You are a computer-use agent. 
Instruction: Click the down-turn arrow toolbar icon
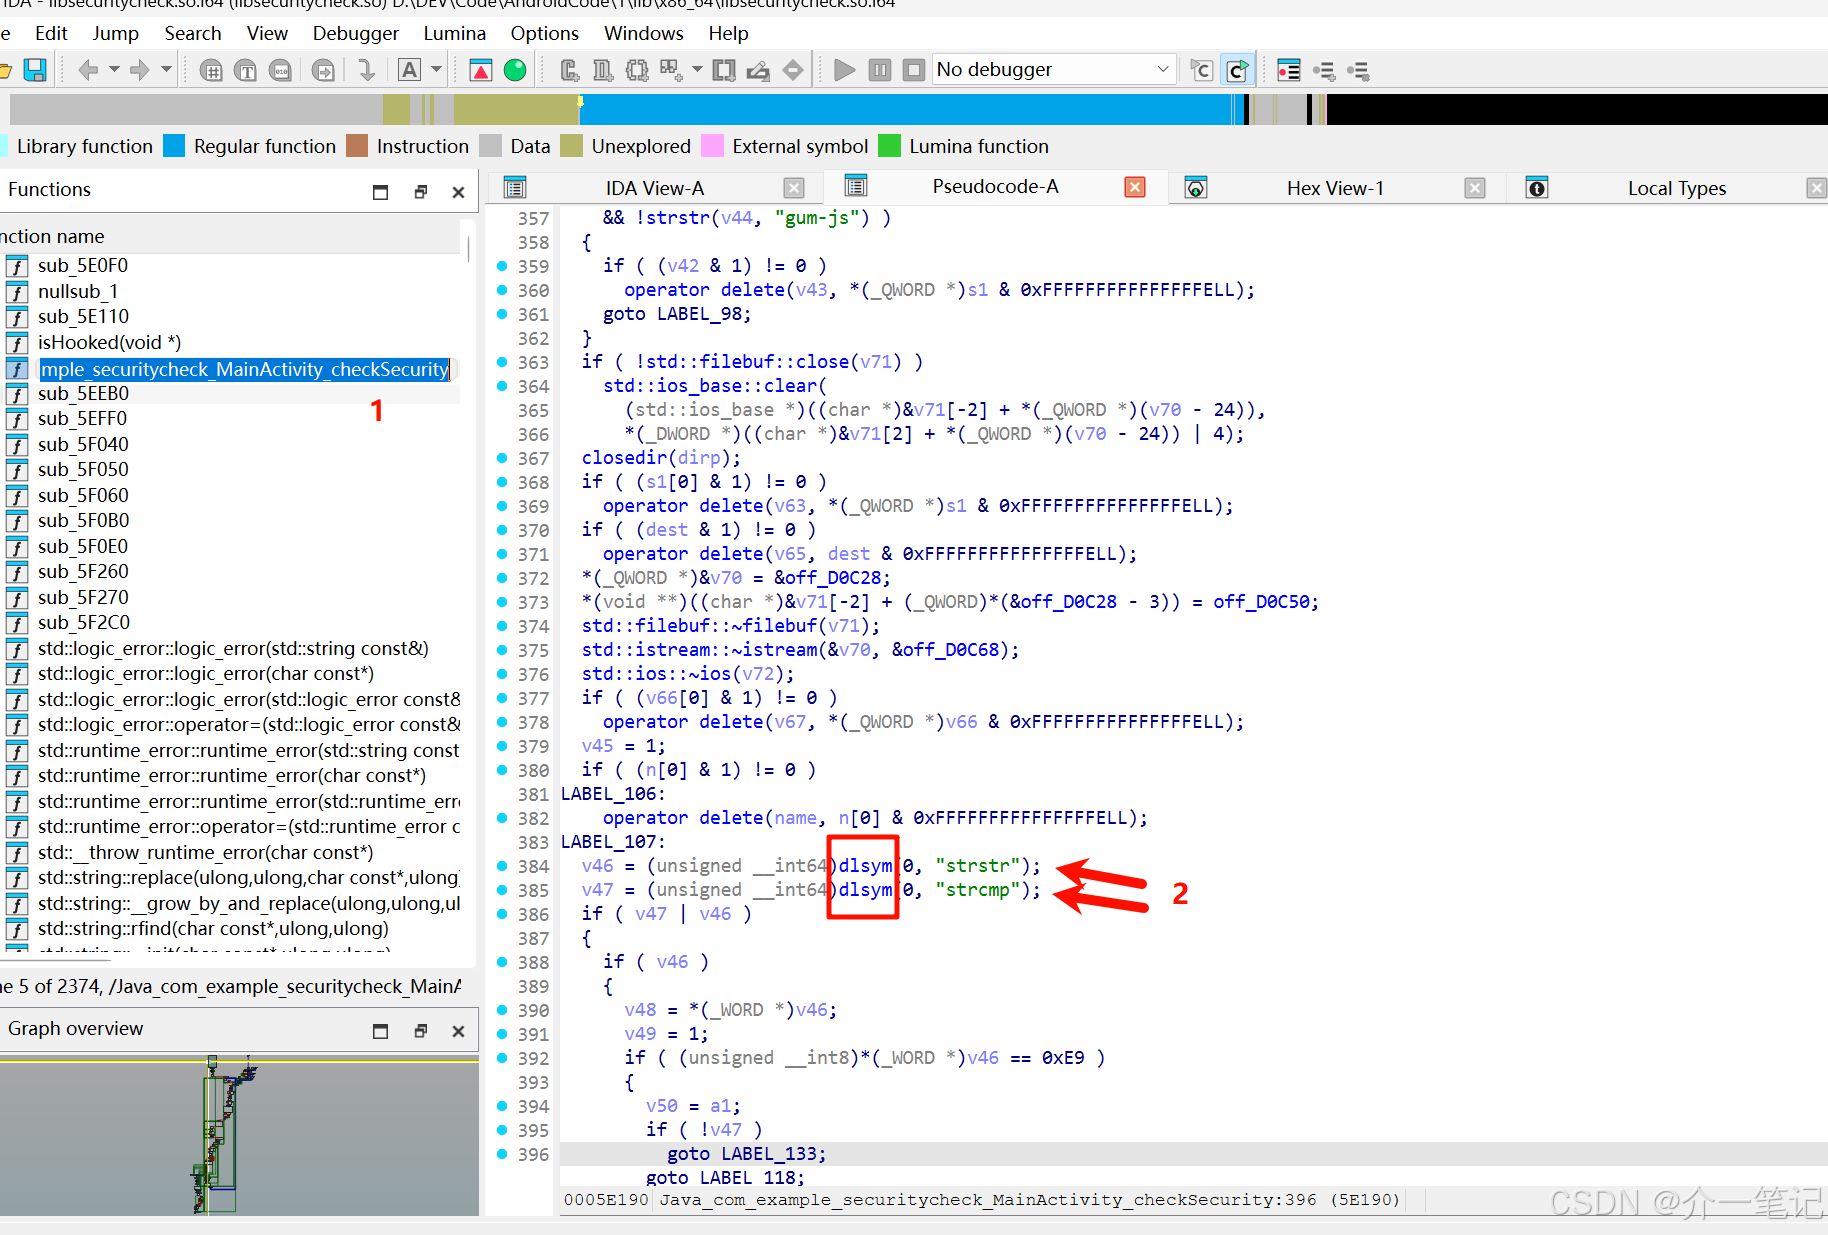366,70
